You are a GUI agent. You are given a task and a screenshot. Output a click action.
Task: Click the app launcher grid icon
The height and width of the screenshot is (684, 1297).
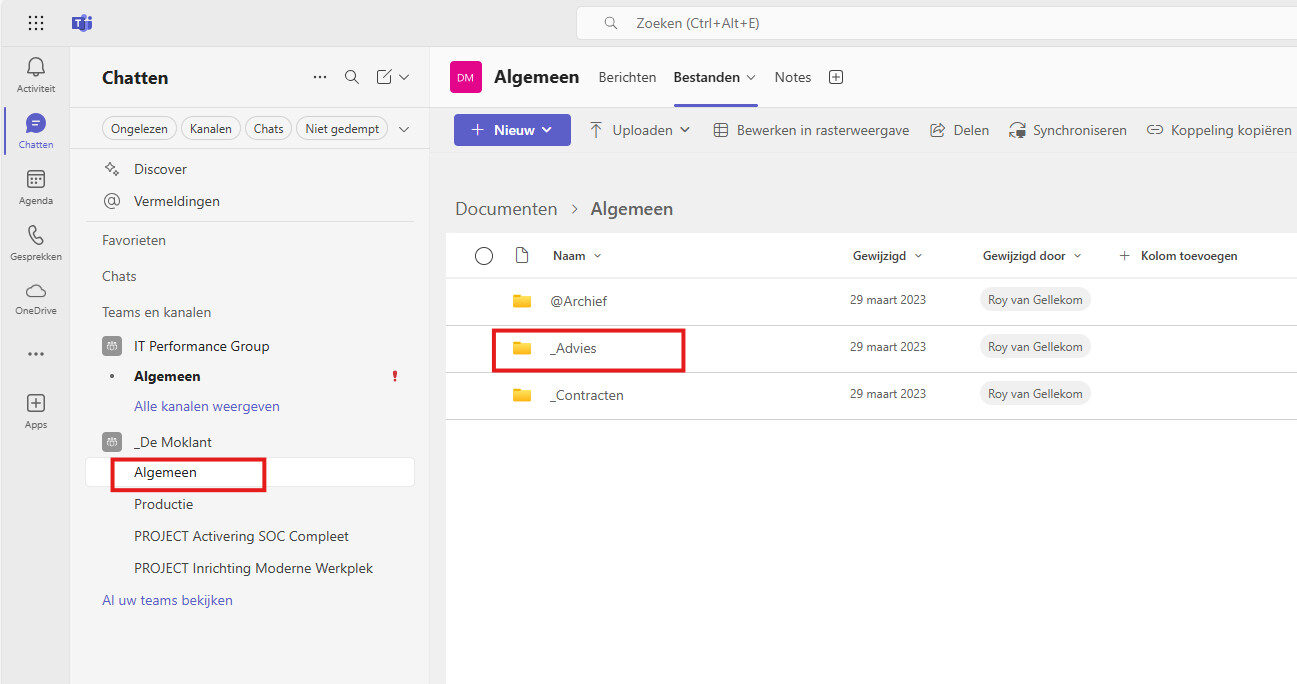pyautogui.click(x=36, y=23)
